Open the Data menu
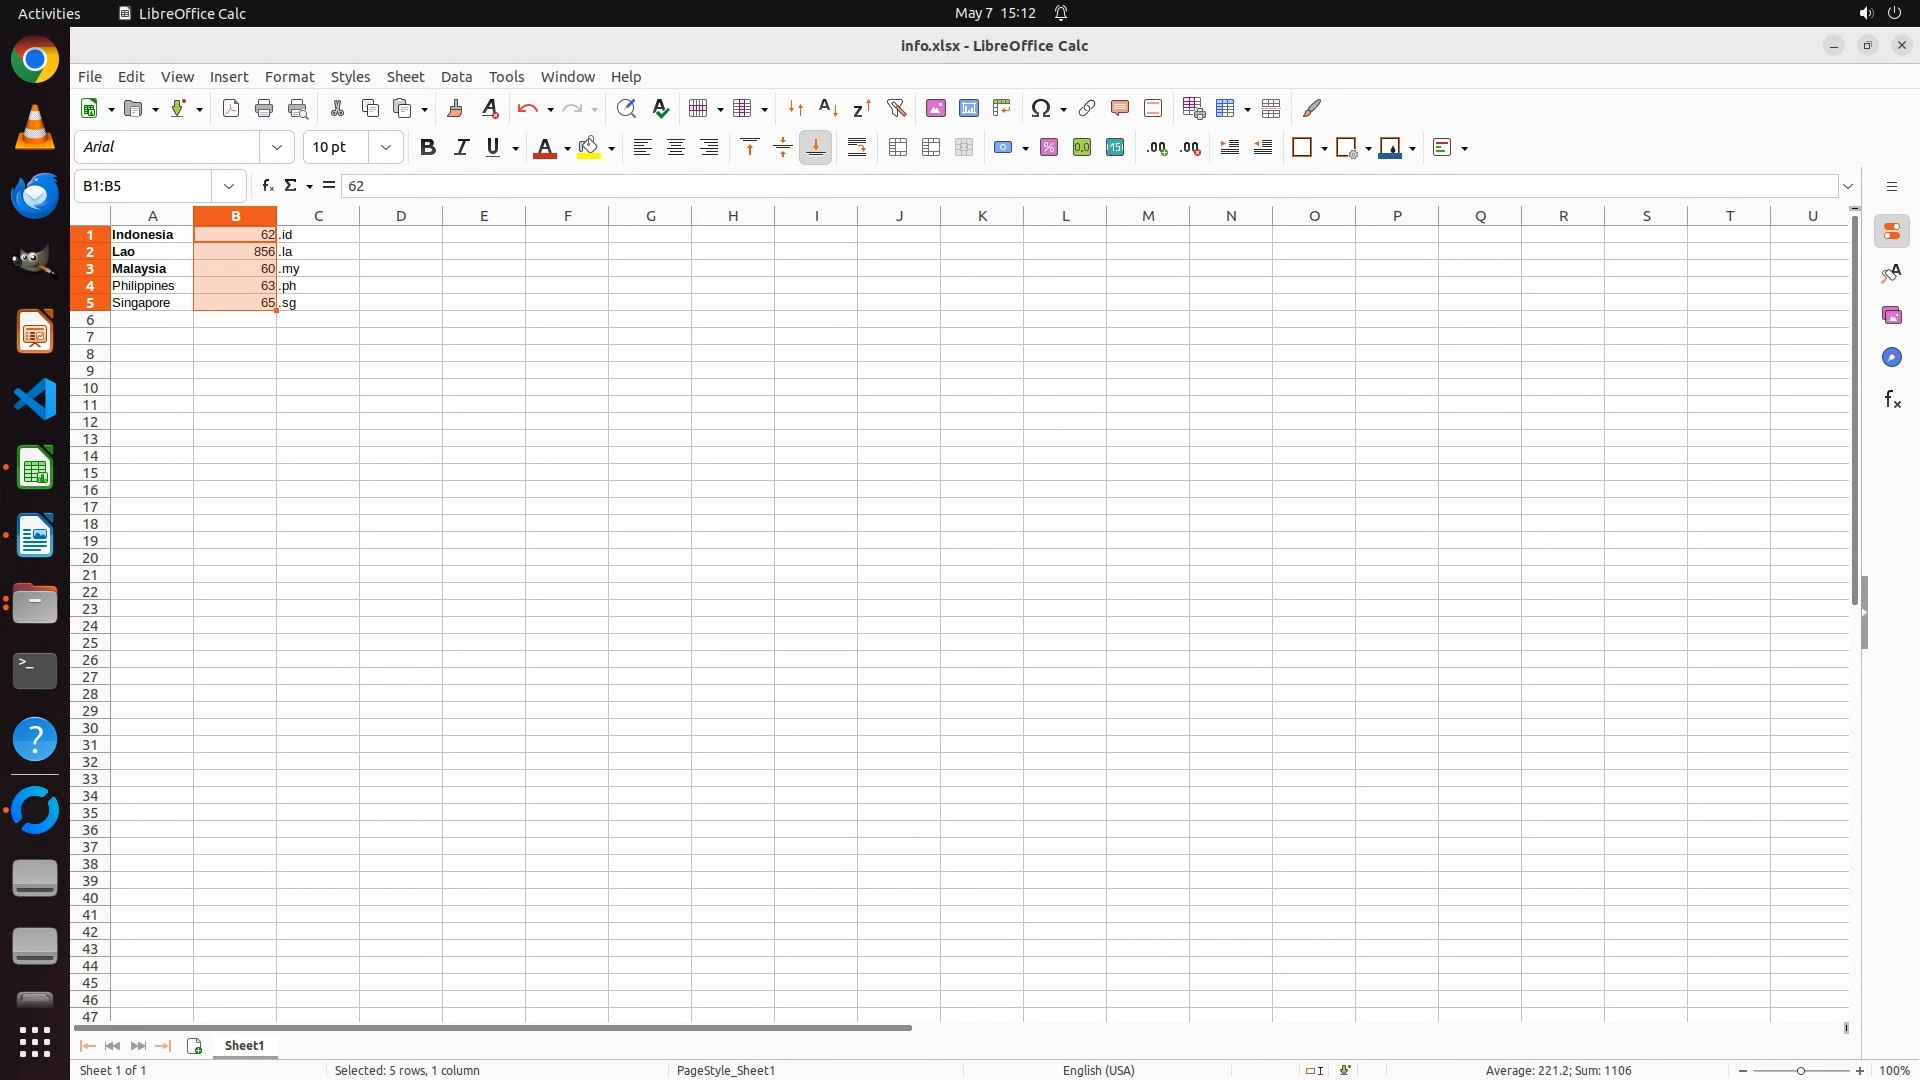The image size is (1920, 1080). (x=456, y=77)
